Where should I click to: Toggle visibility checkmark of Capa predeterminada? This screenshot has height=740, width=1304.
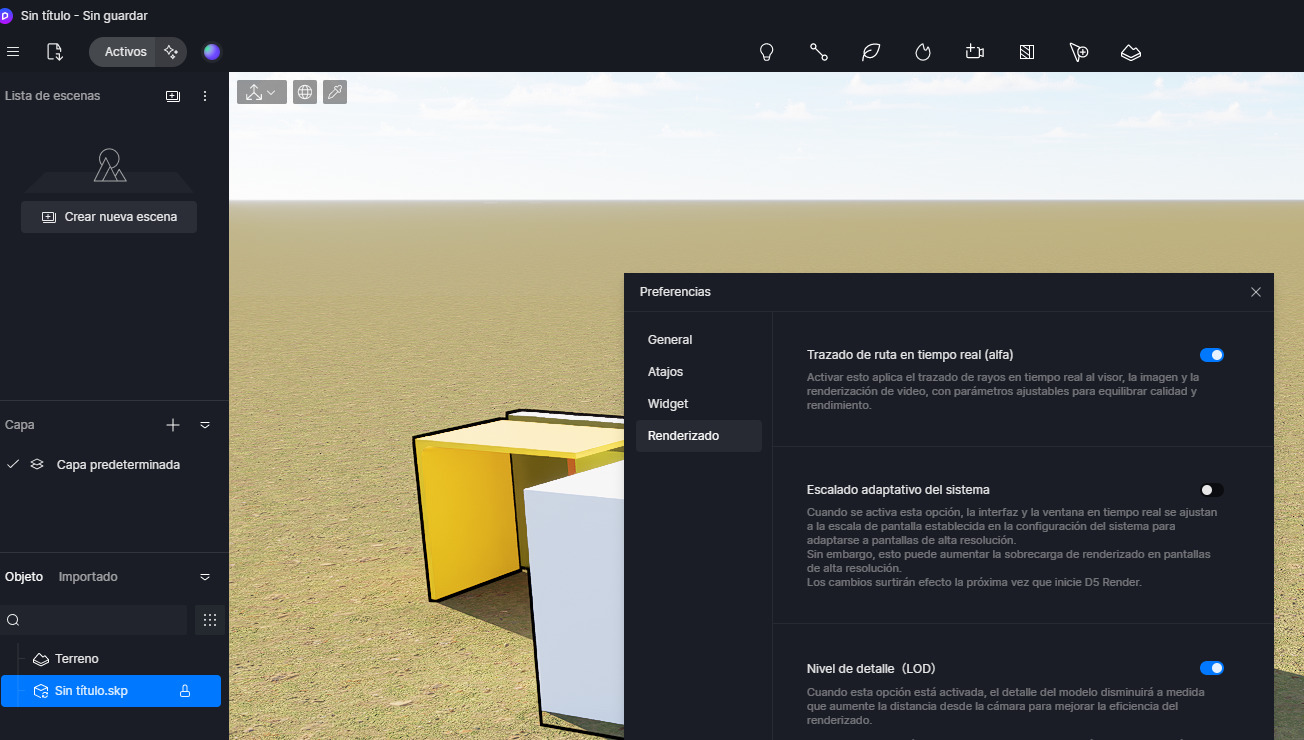pos(13,464)
